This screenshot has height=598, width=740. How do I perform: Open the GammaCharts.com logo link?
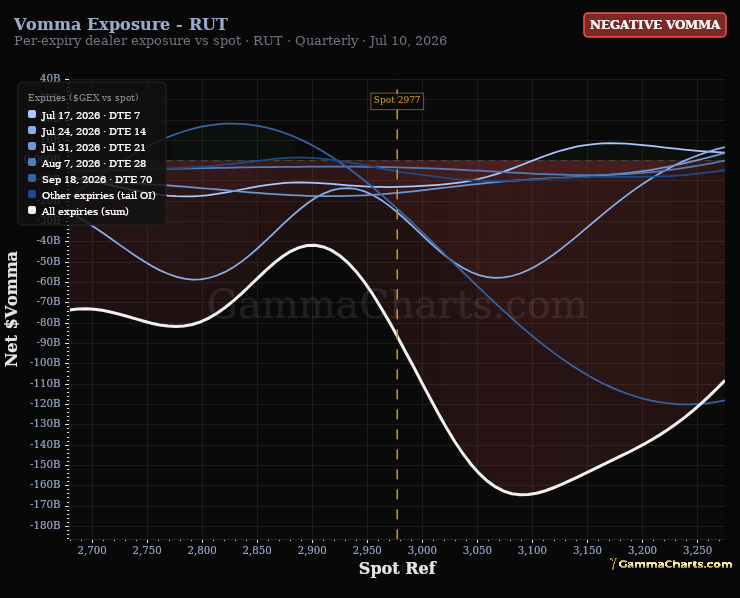671,564
